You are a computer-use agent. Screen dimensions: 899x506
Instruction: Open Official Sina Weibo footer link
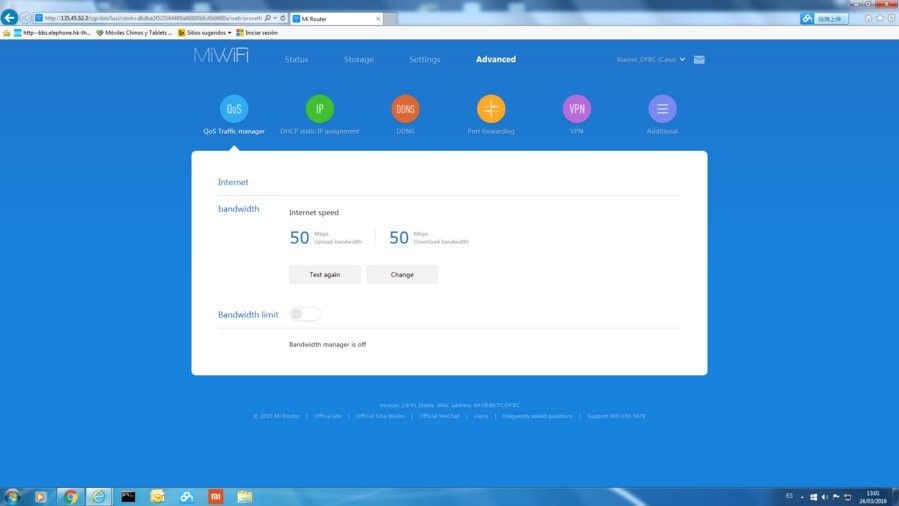380,416
